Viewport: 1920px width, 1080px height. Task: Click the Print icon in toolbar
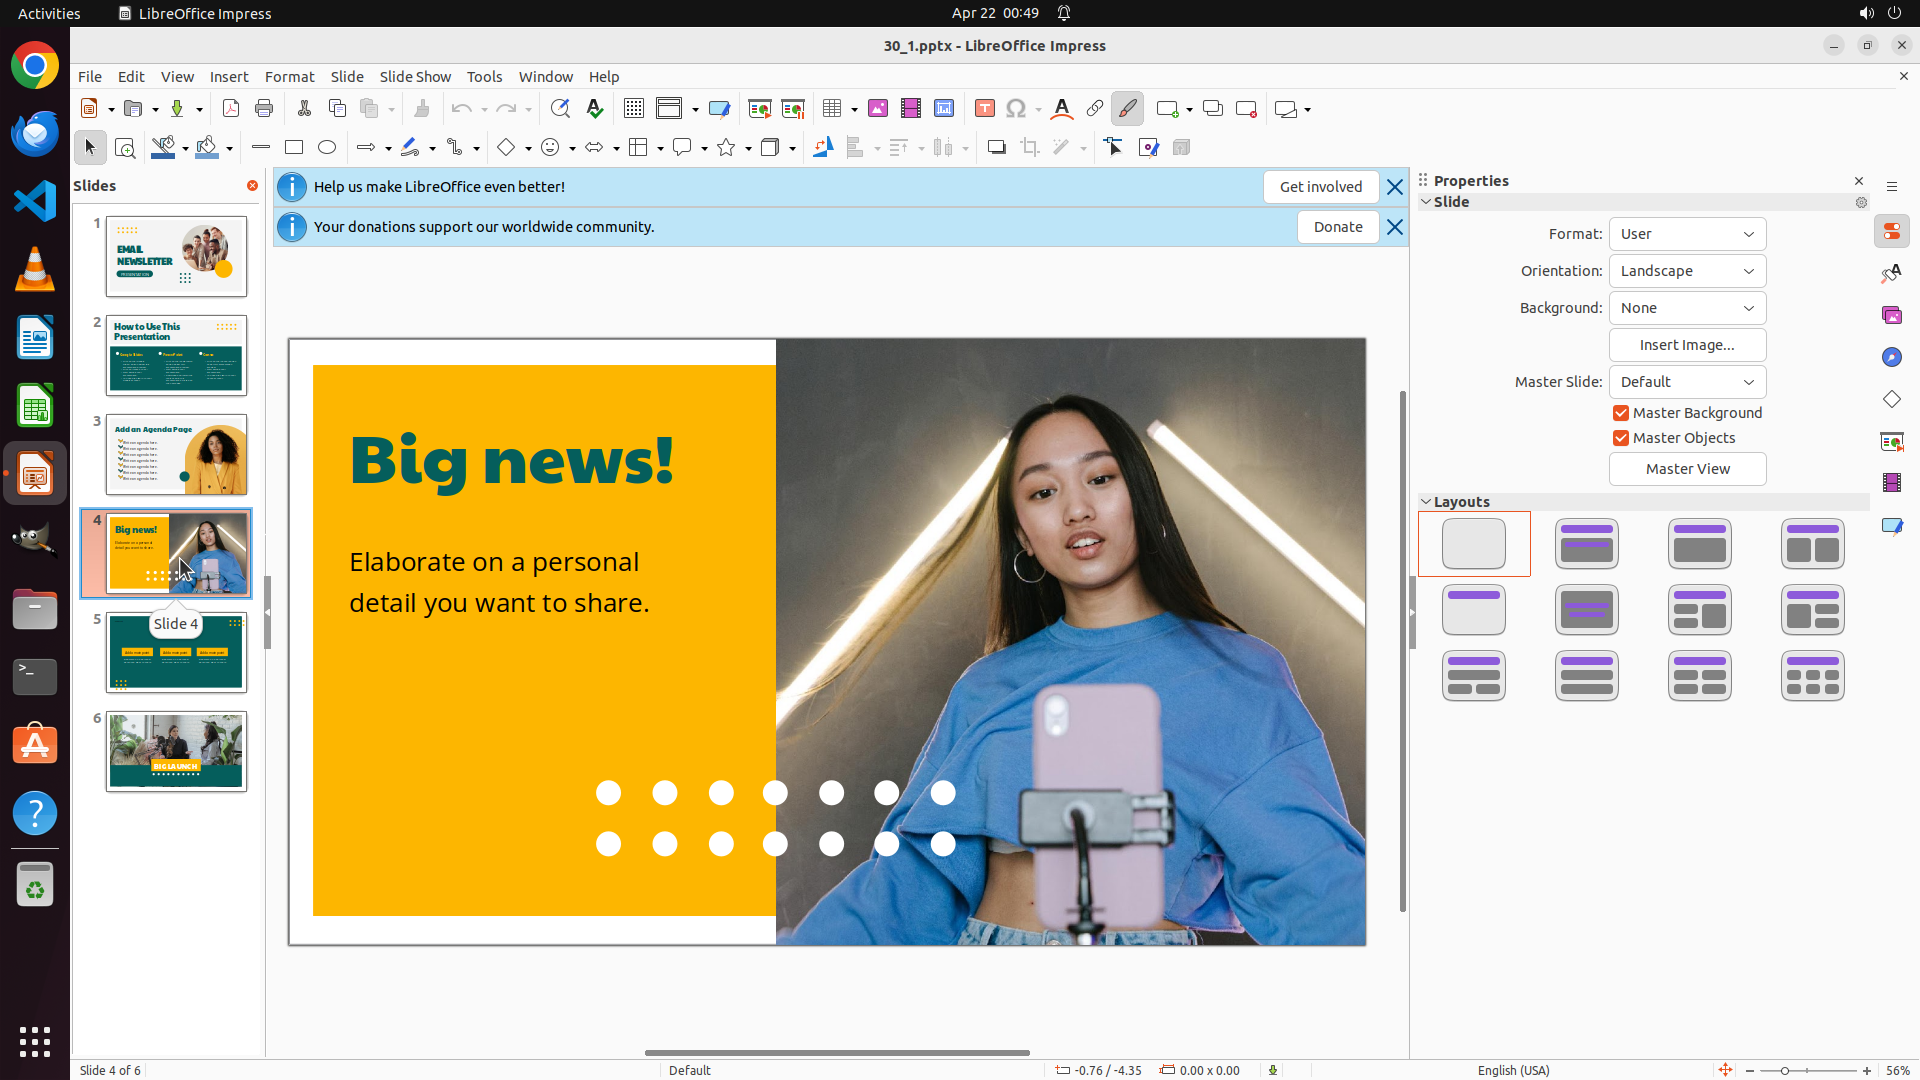[264, 109]
